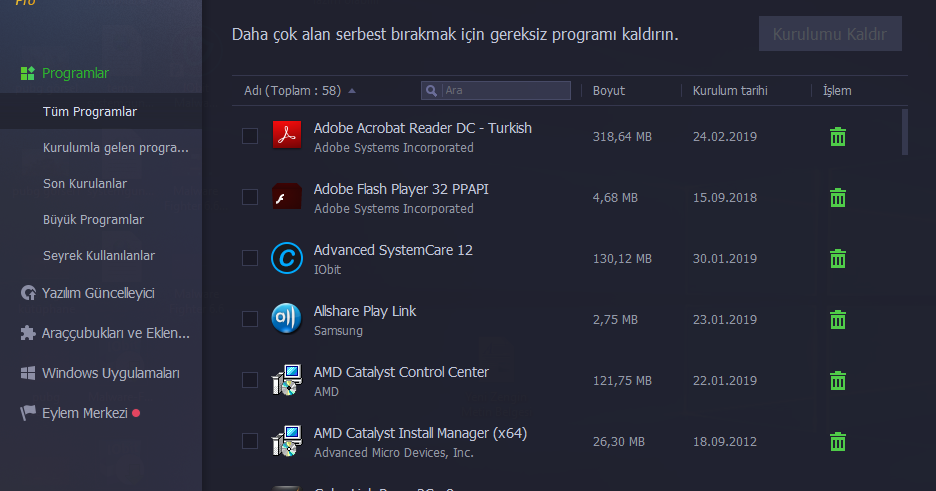The width and height of the screenshot is (936, 491).
Task: Sort by Kurulum tarihi column header
Action: [x=730, y=91]
